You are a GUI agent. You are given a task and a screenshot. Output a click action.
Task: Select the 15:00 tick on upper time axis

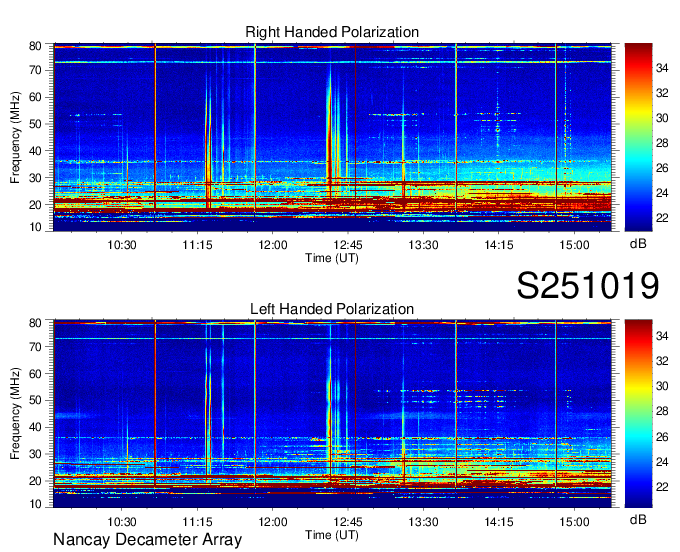[574, 244]
